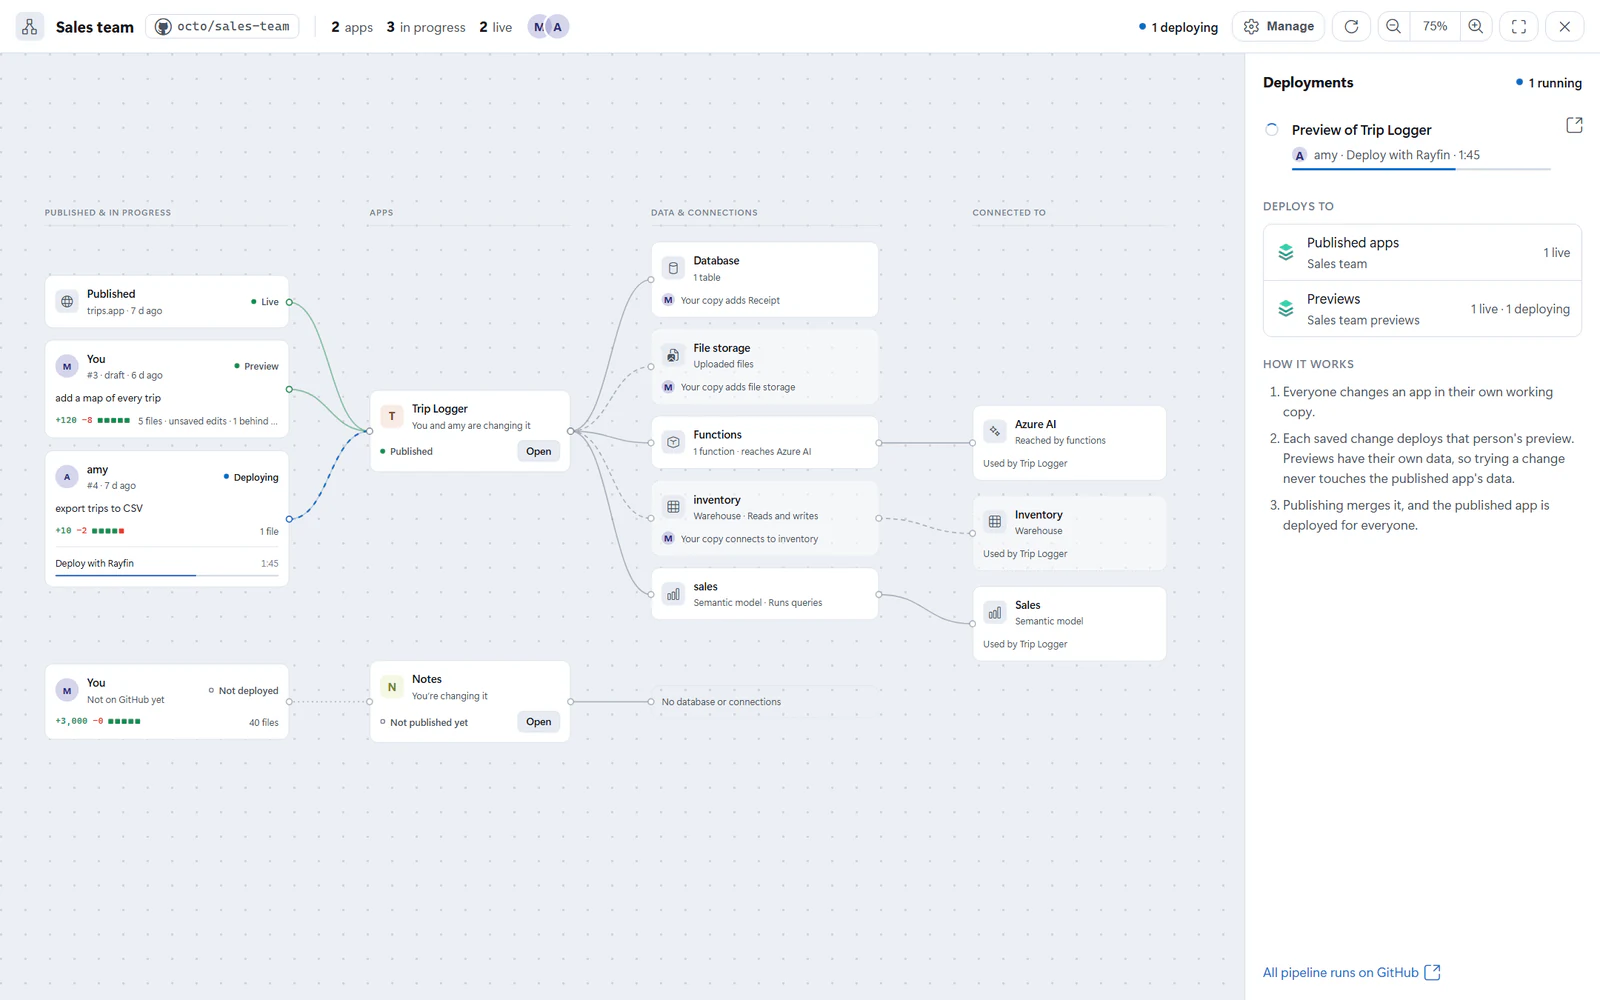Click the '1 function · reaches Azure AI' text
The image size is (1600, 1000).
coord(752,451)
